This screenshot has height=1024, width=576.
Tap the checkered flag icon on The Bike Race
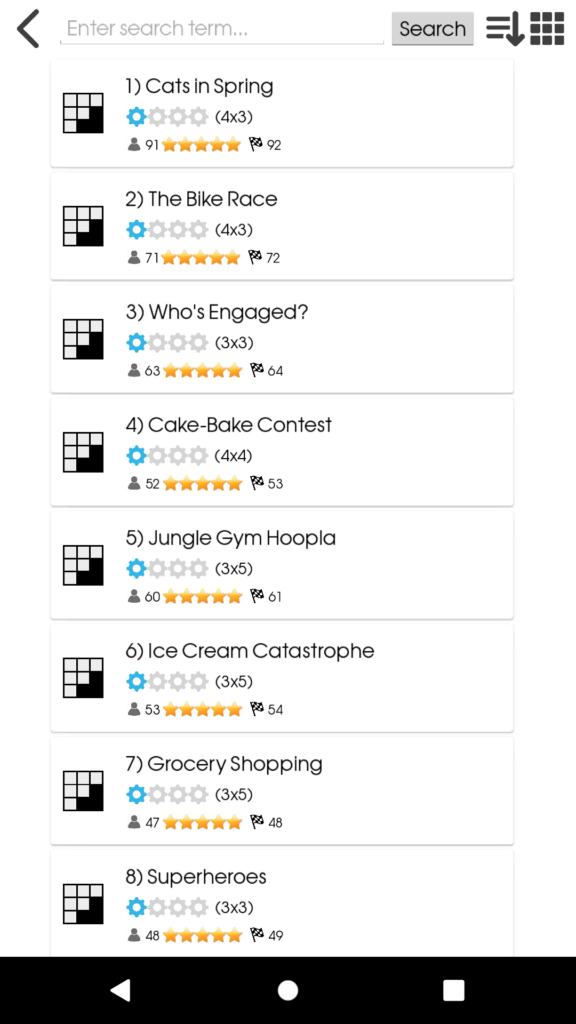pyautogui.click(x=255, y=257)
